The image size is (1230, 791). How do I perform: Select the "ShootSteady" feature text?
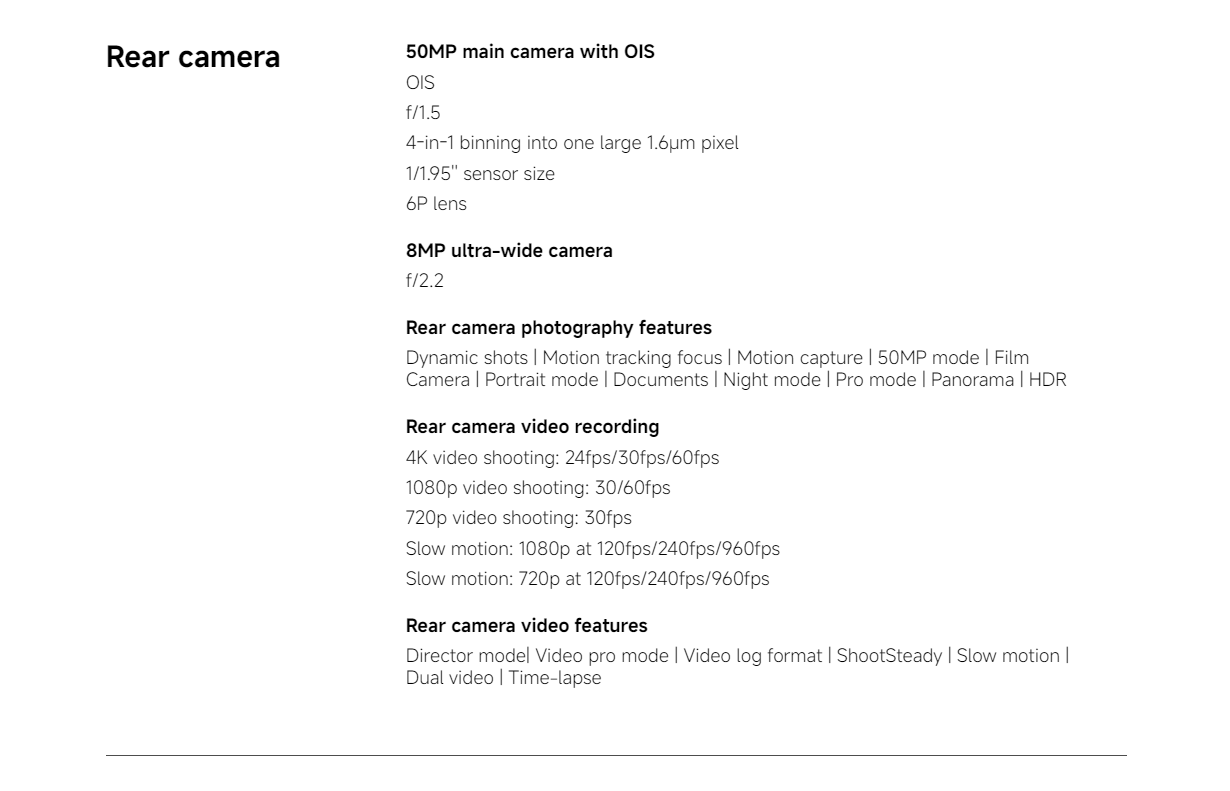[x=889, y=656]
